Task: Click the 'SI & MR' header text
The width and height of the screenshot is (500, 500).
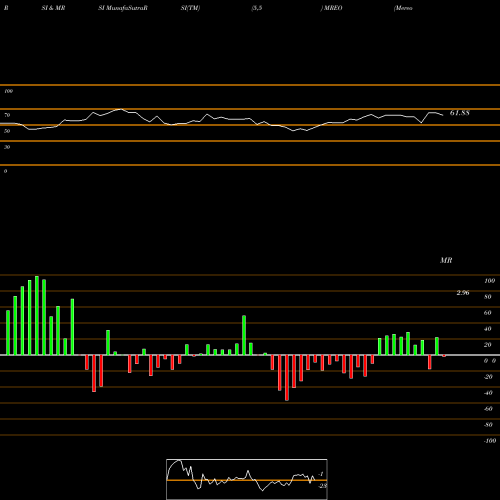Action: 53,8
